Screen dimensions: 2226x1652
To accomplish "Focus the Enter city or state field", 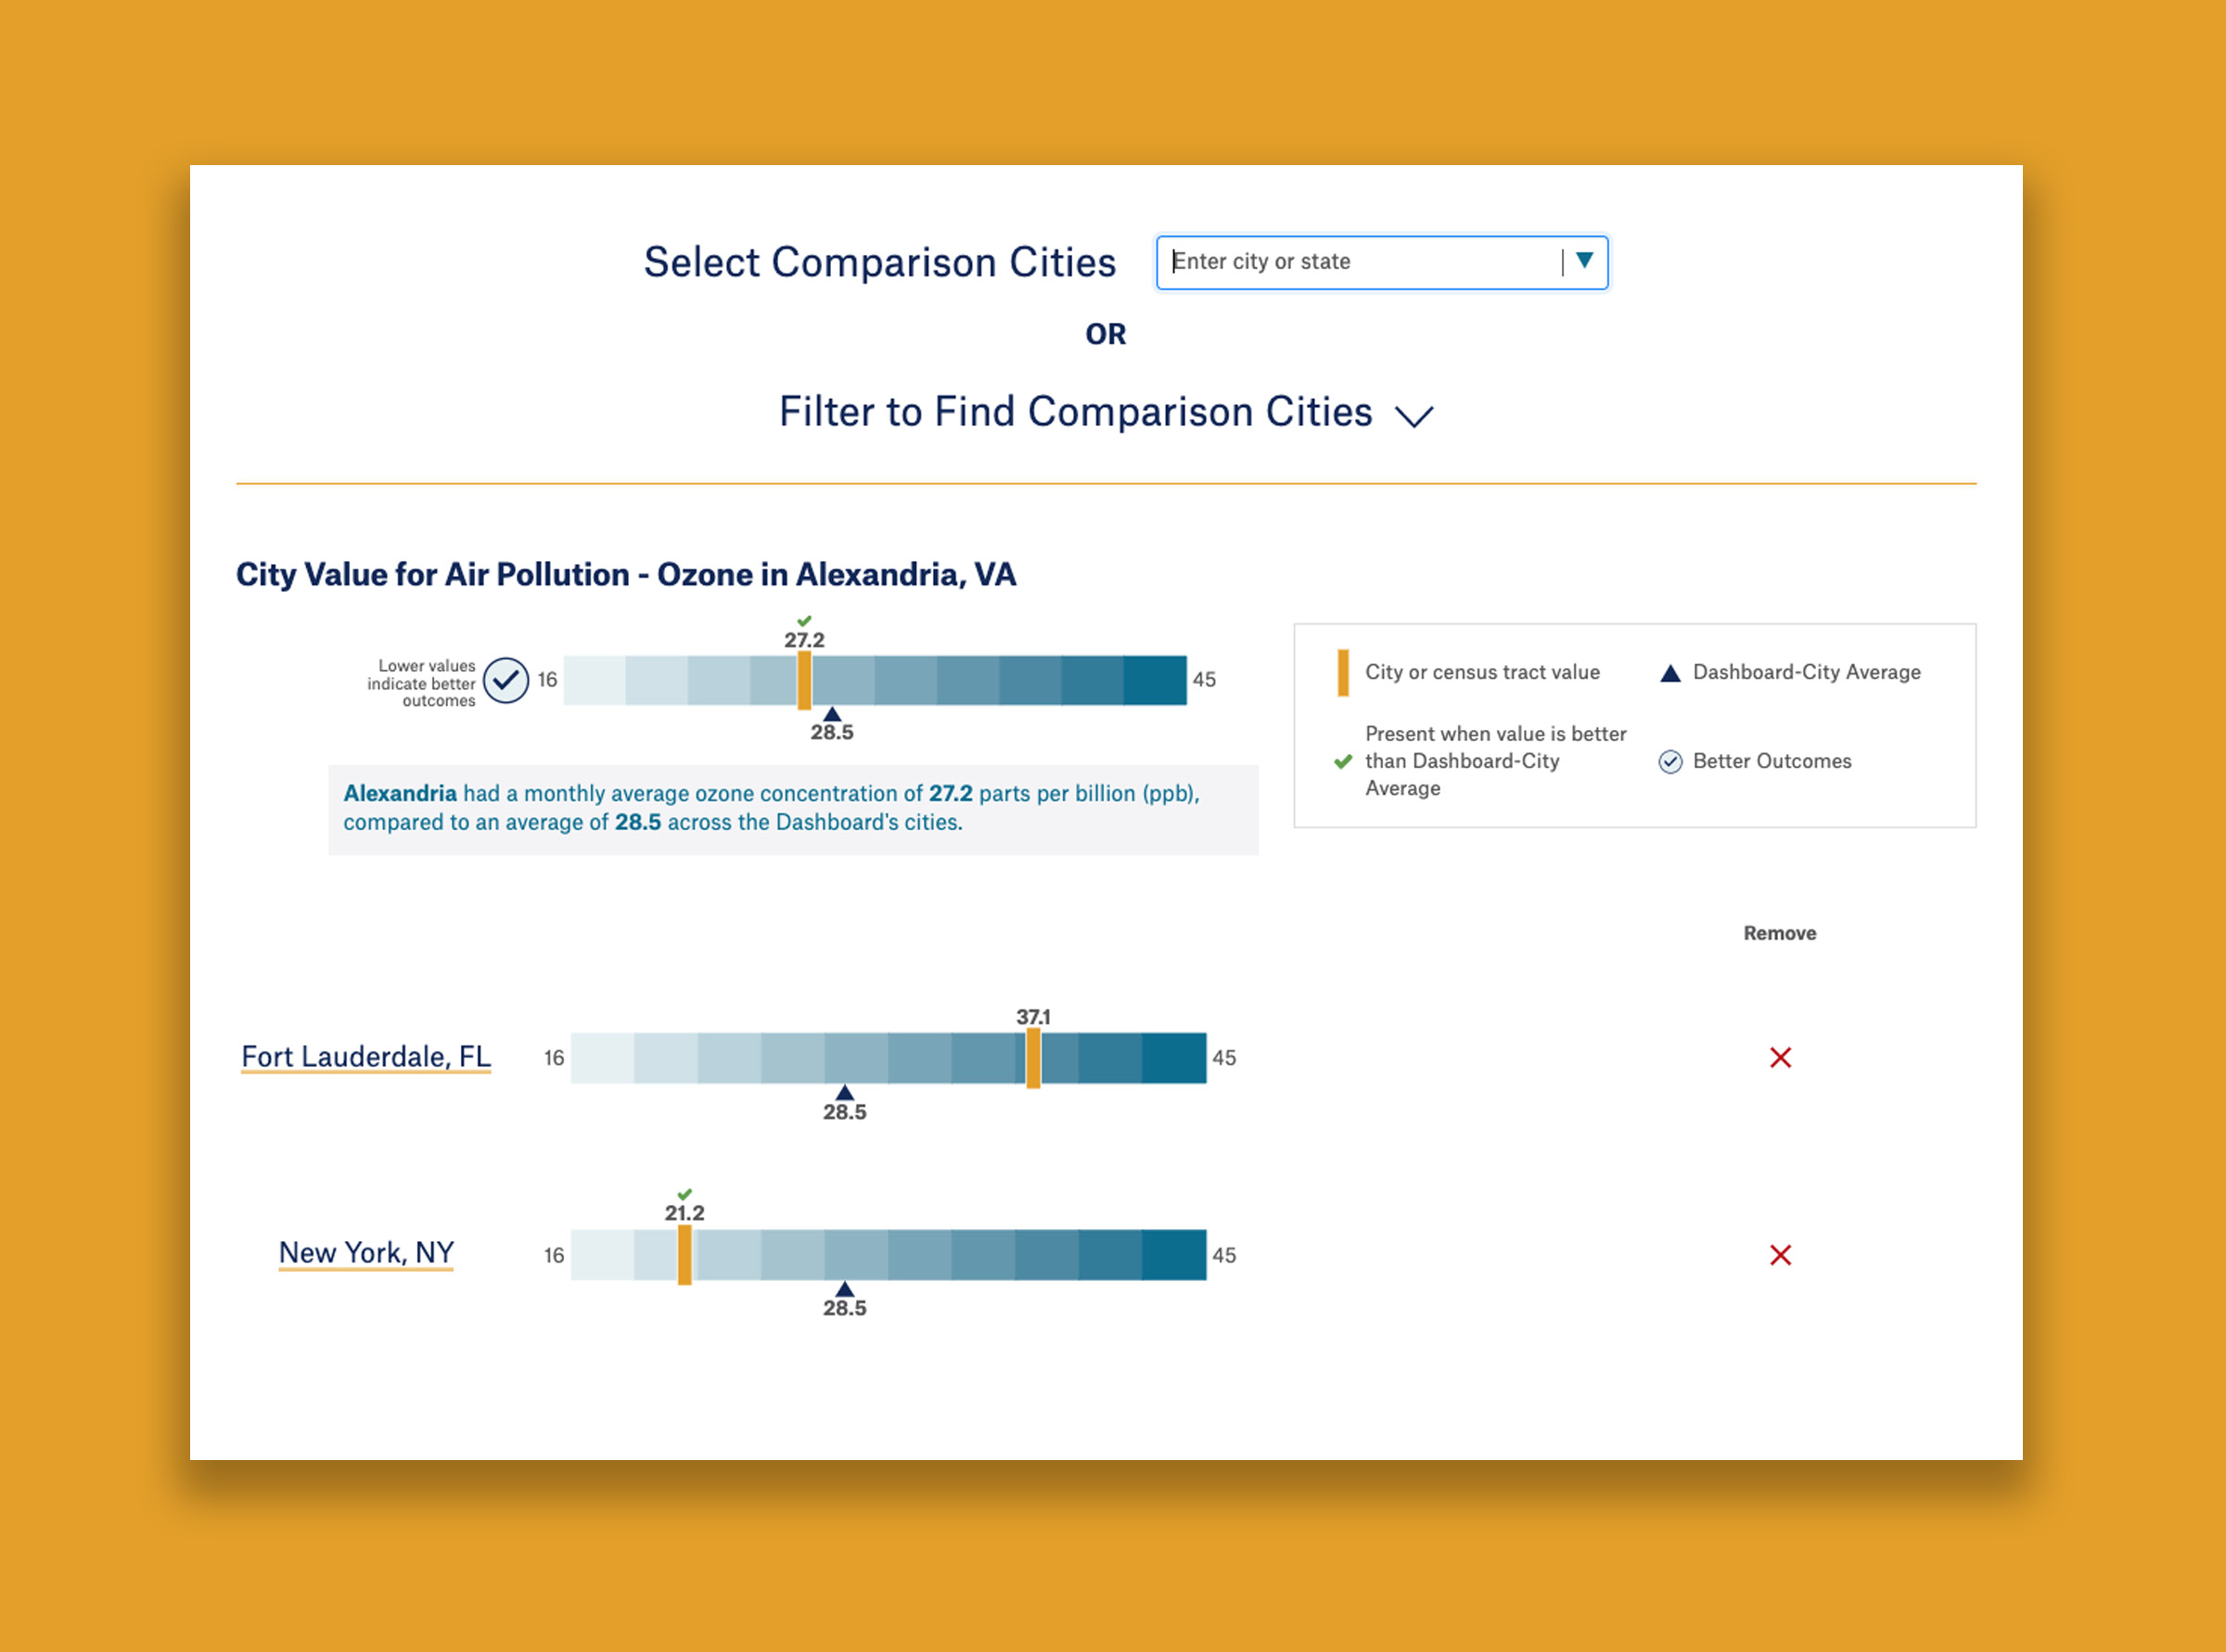I will [1360, 262].
